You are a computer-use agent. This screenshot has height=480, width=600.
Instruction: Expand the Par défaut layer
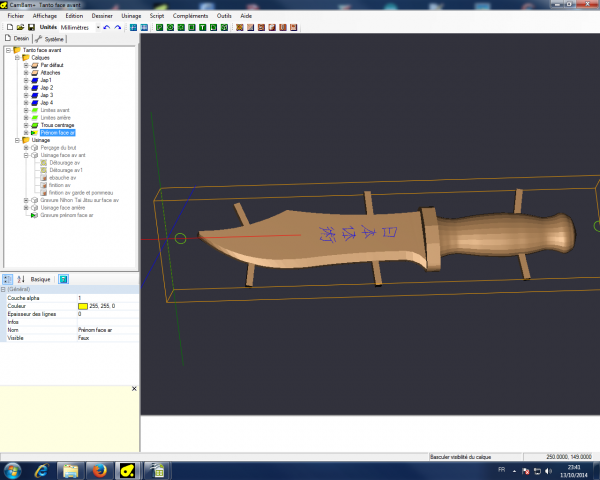point(26,65)
